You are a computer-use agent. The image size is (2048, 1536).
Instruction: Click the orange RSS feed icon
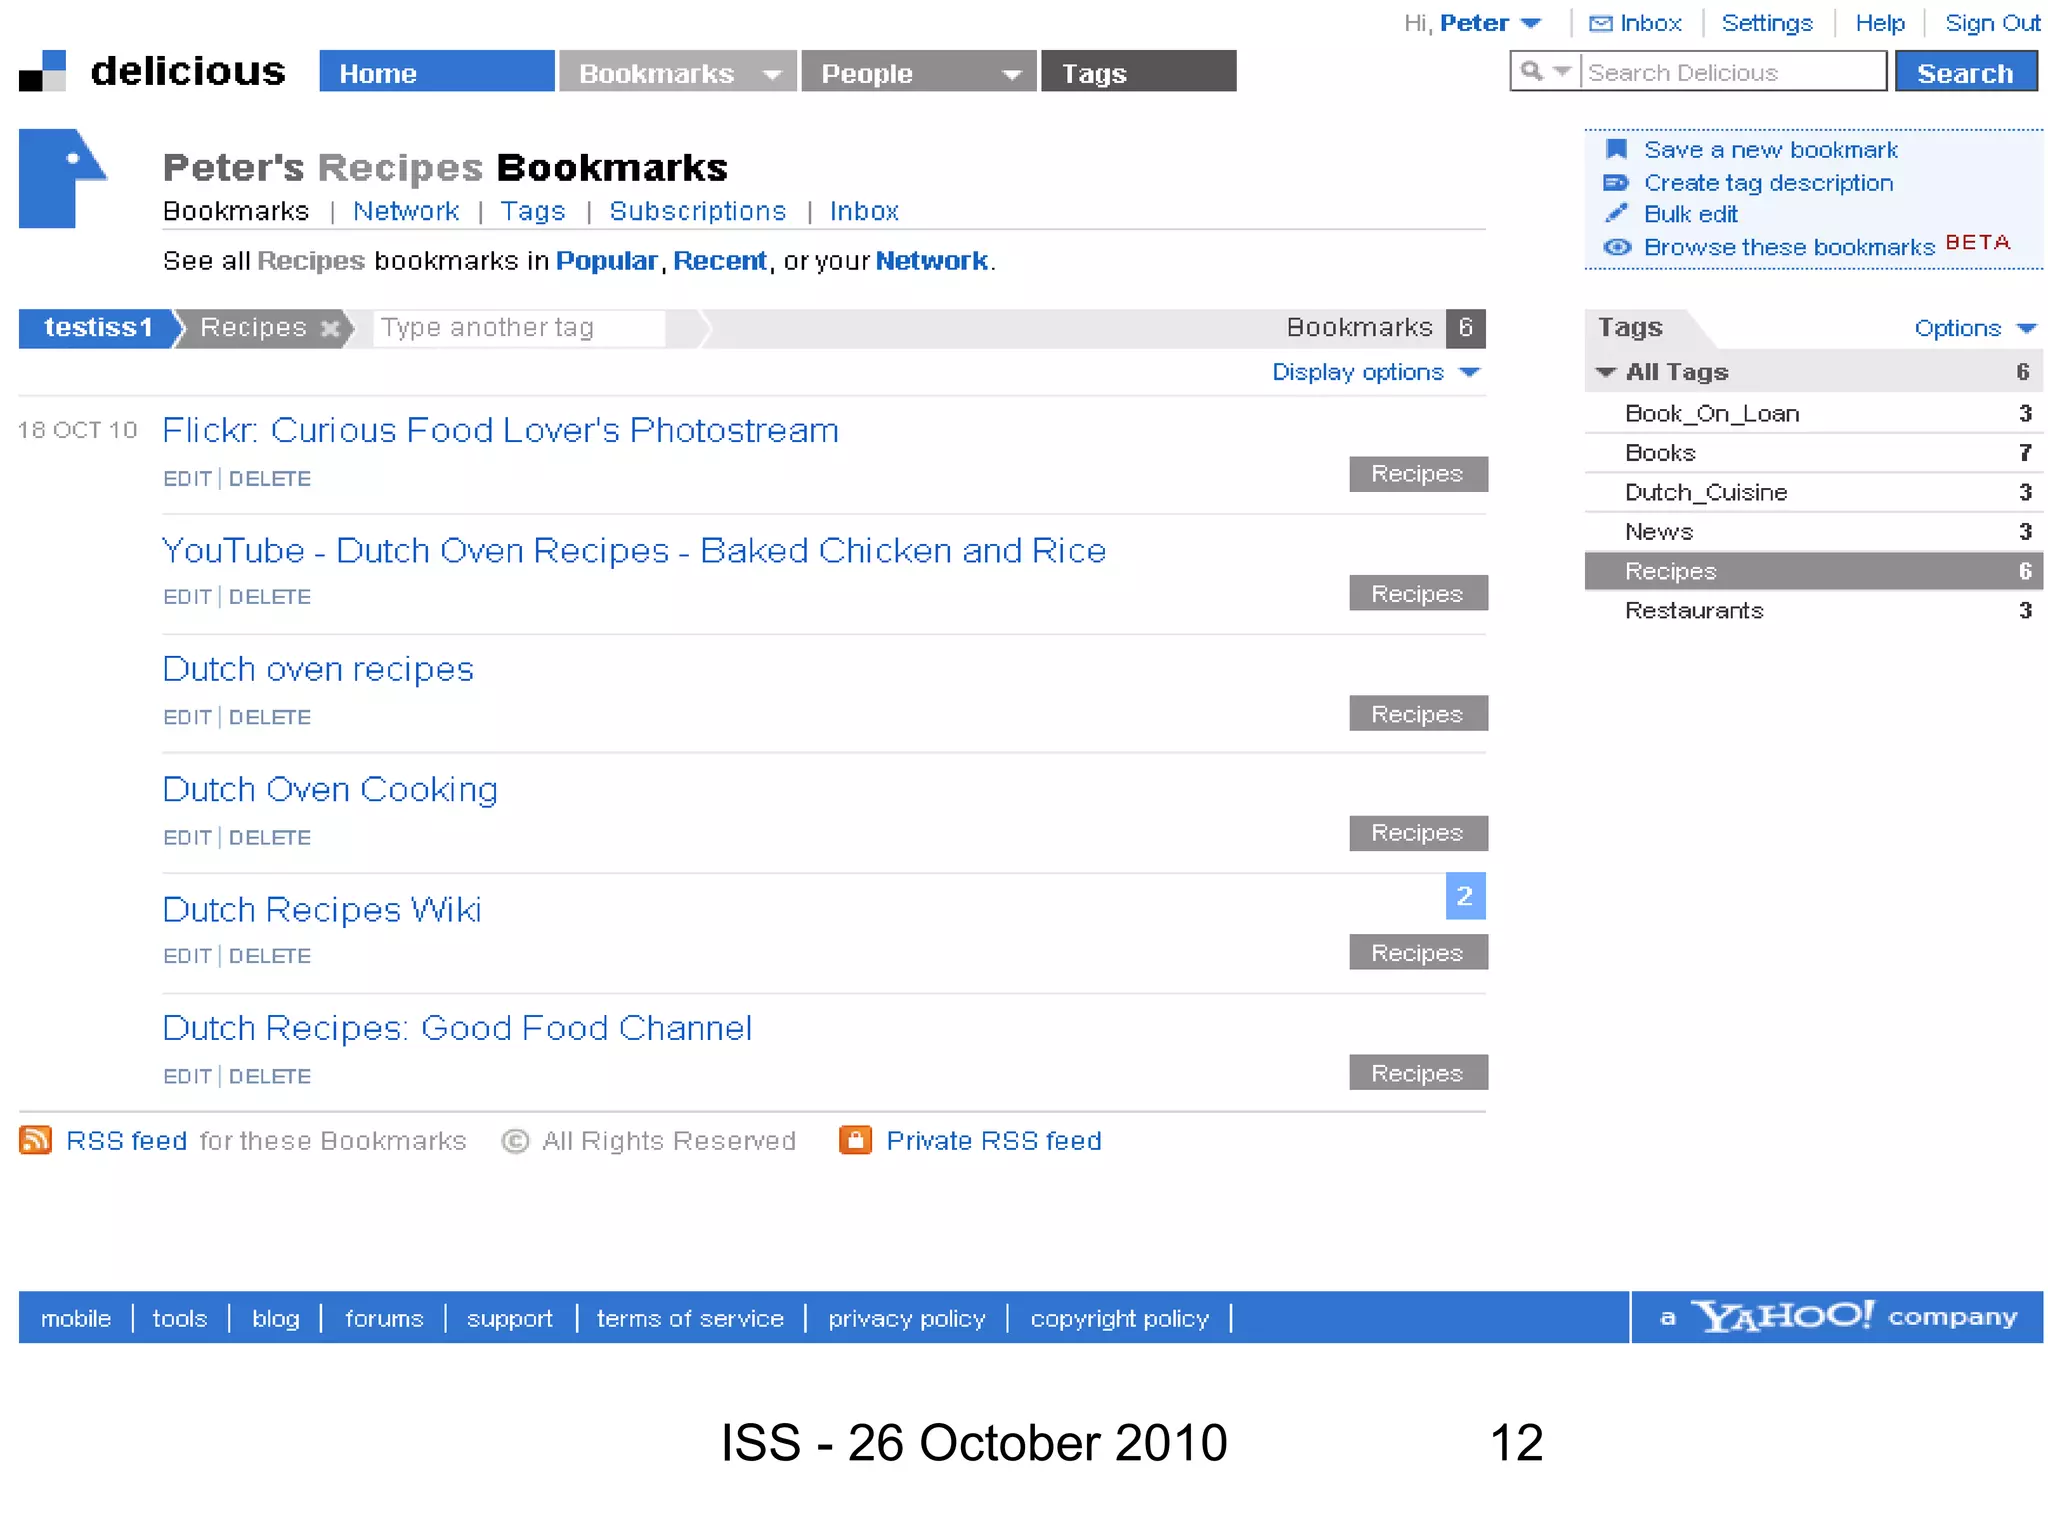tap(36, 1140)
